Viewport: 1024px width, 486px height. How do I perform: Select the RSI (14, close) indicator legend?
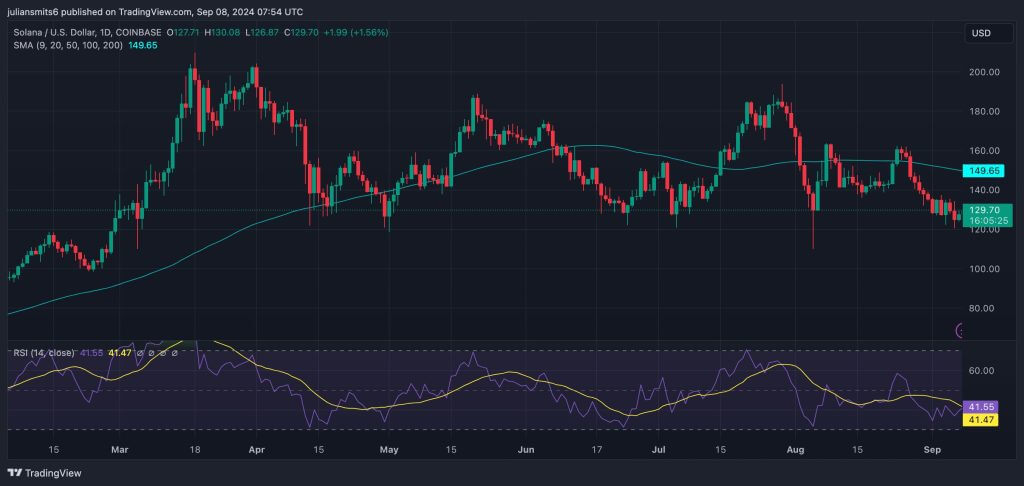click(44, 353)
